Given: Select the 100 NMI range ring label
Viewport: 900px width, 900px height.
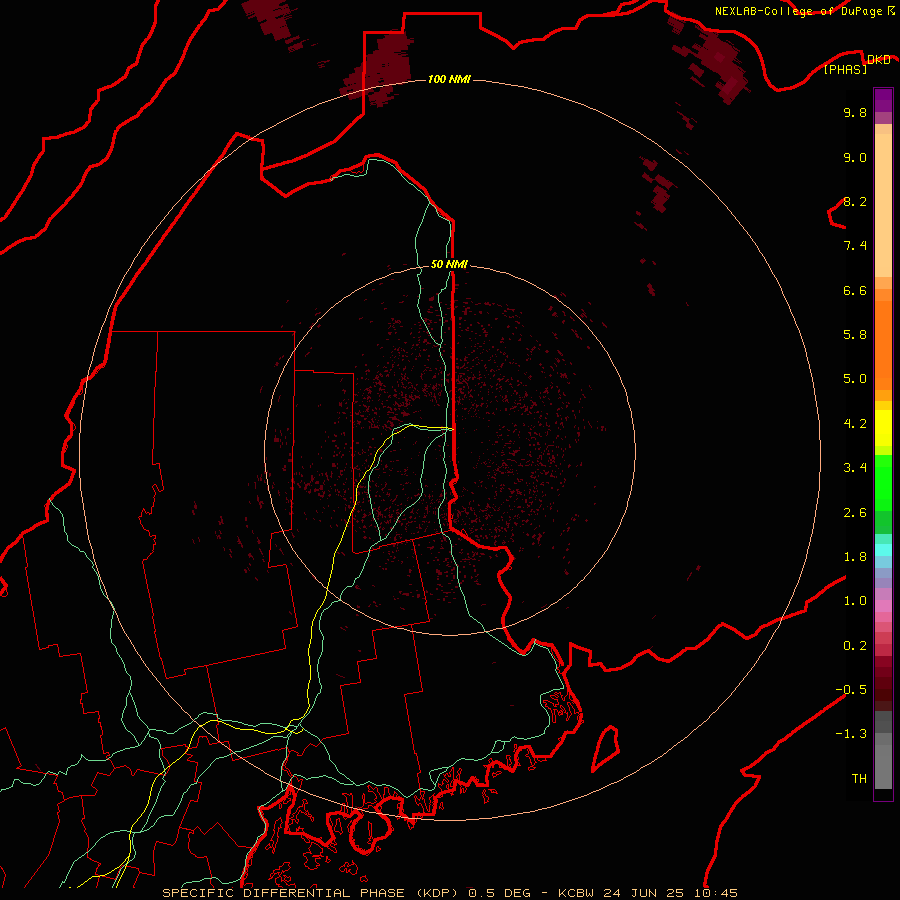Looking at the screenshot, I should (x=449, y=79).
